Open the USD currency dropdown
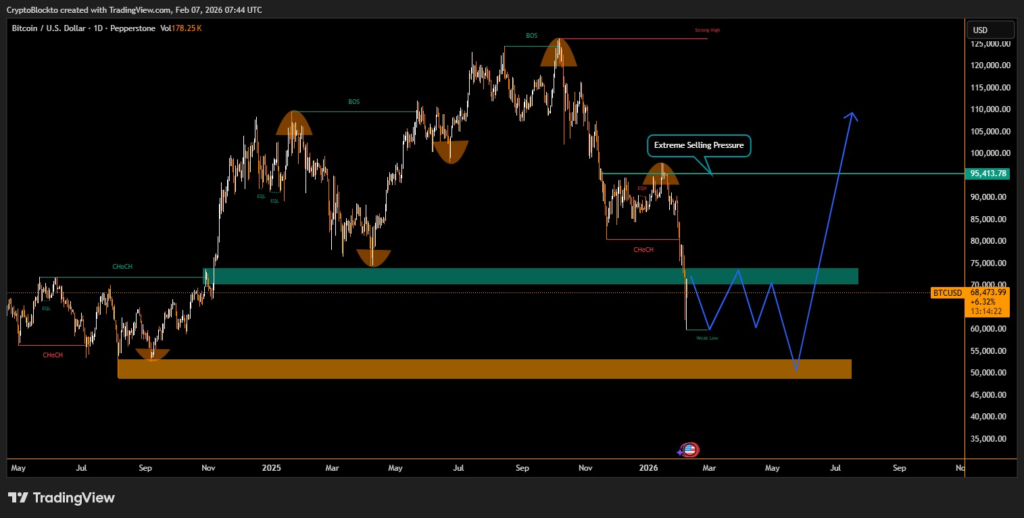This screenshot has height=518, width=1024. (x=979, y=30)
